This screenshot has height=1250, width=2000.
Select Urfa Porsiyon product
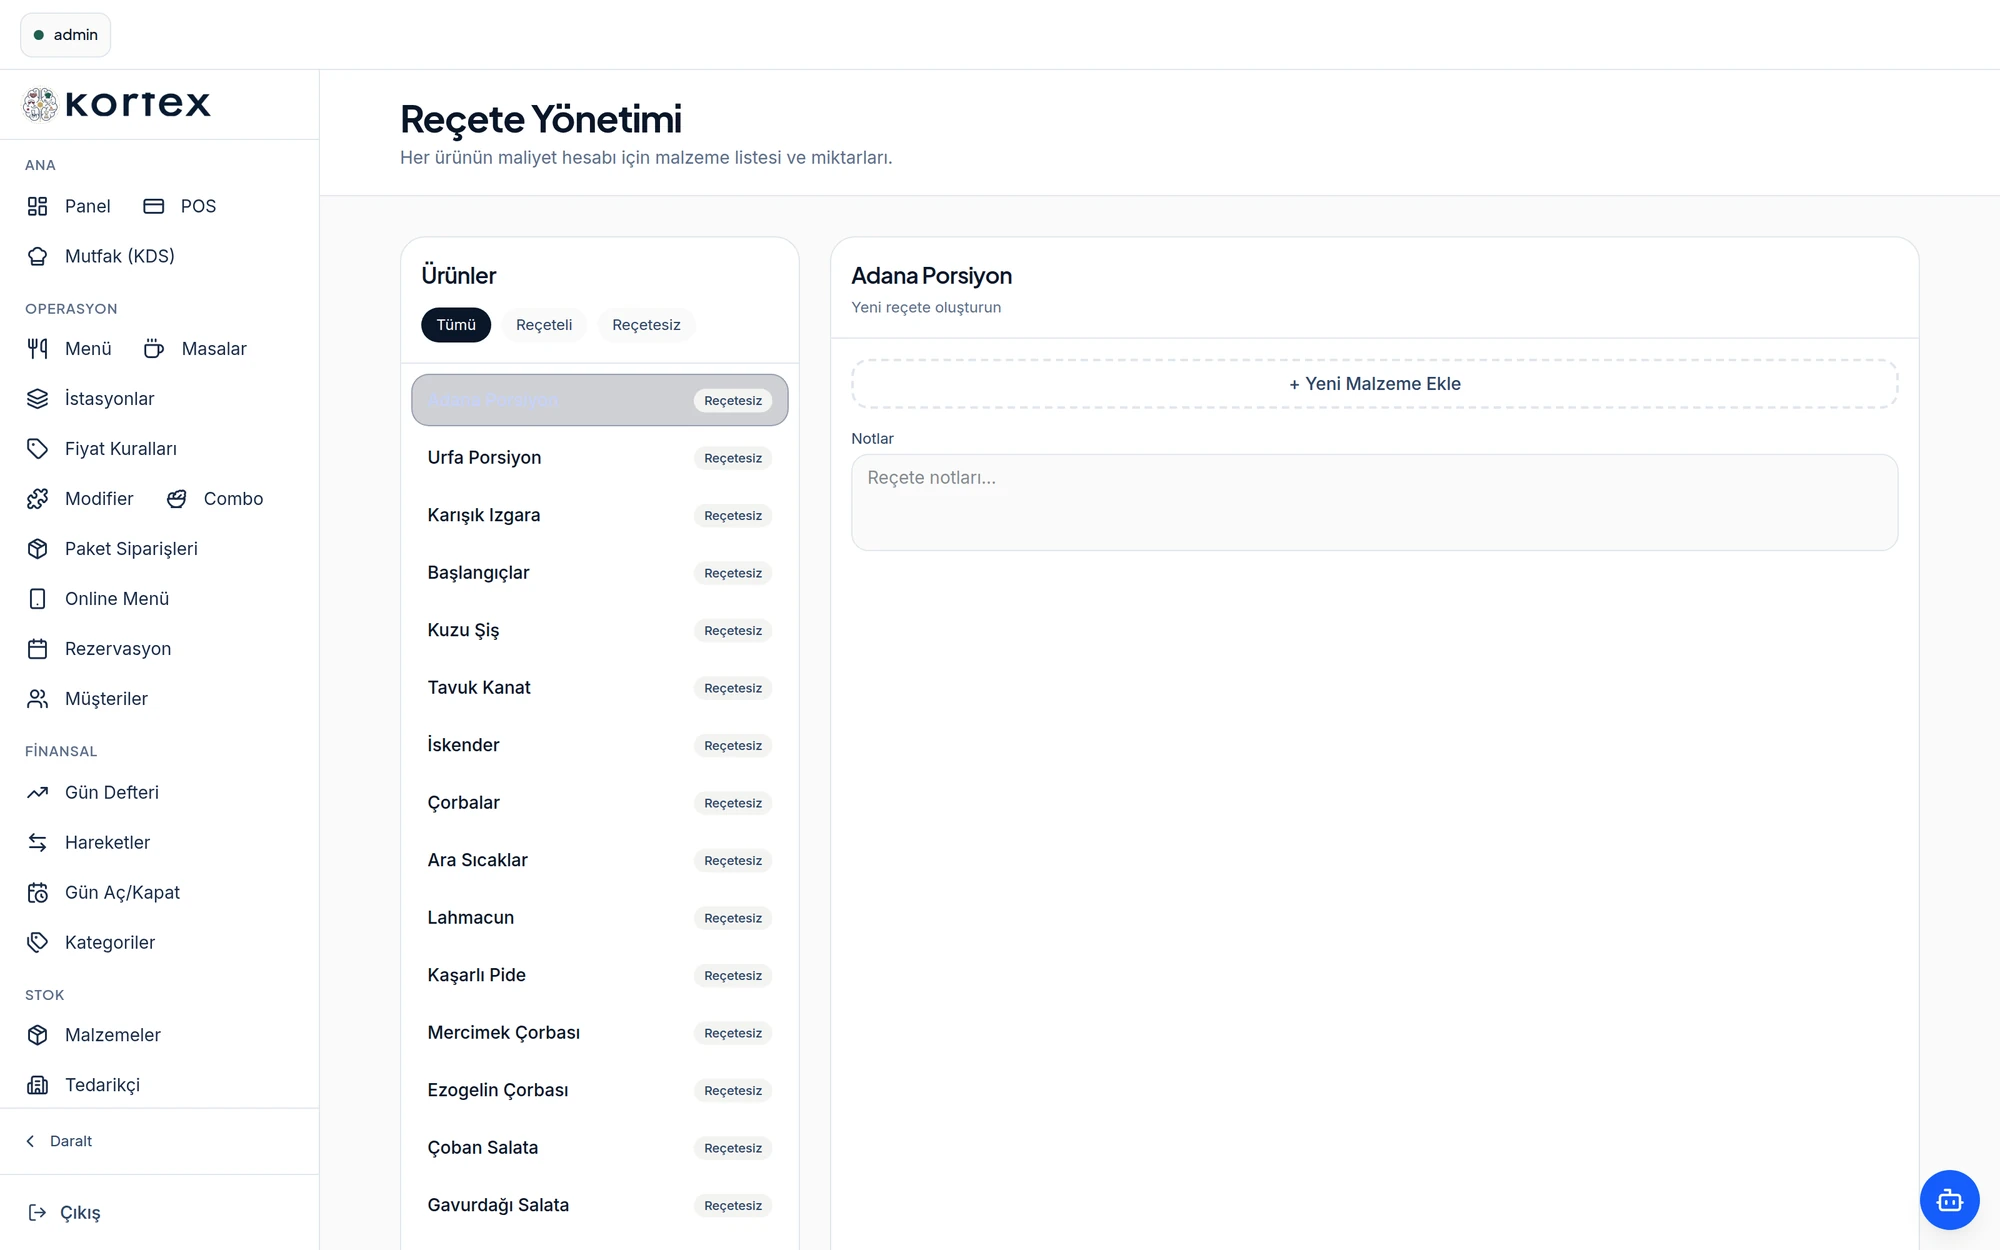[600, 458]
